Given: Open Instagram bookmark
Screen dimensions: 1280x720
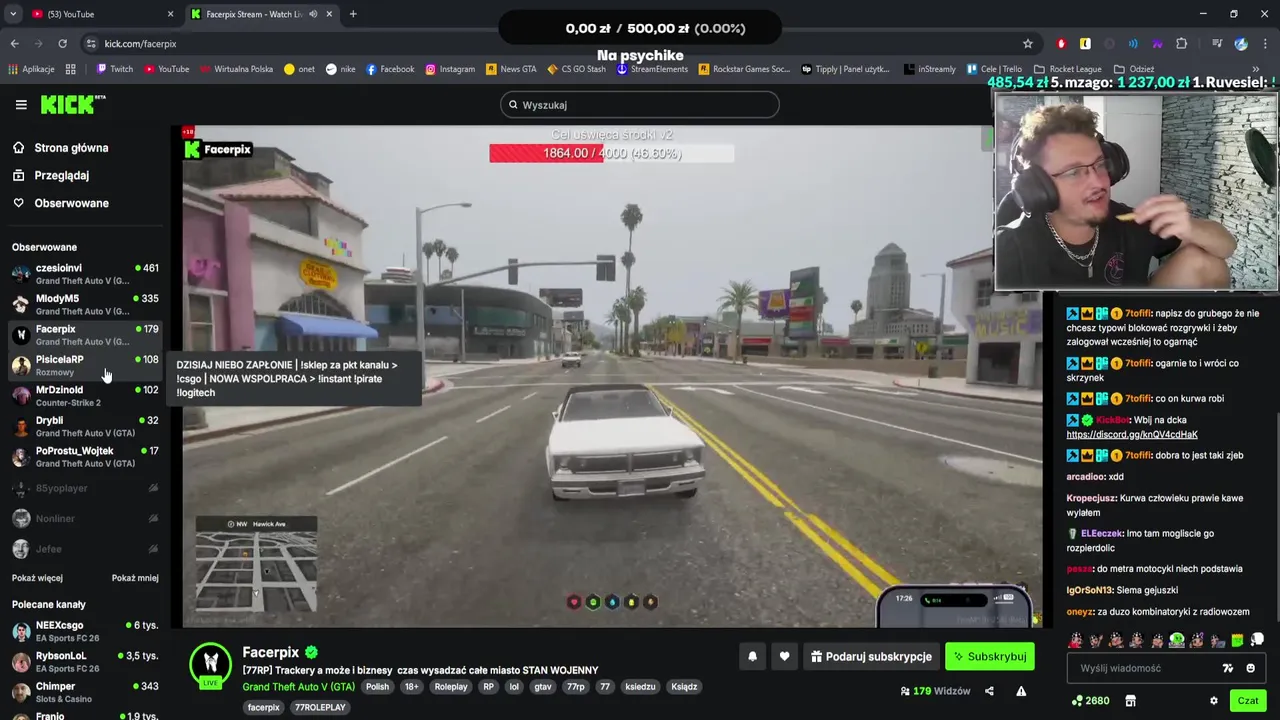Looking at the screenshot, I should [450, 69].
